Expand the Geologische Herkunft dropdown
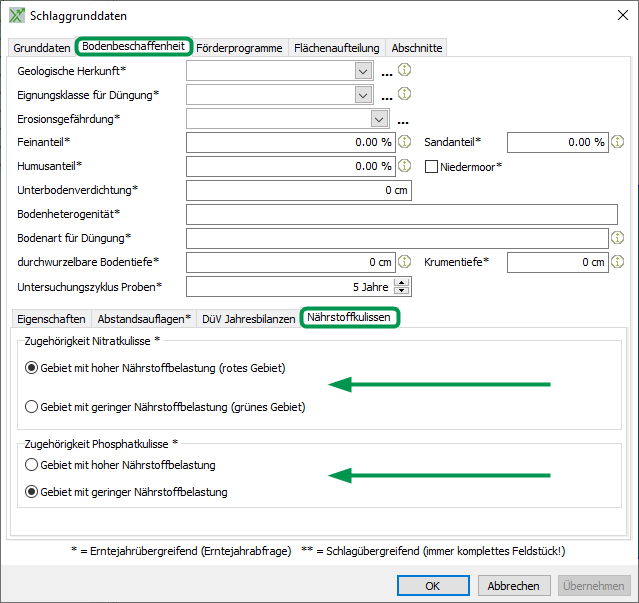This screenshot has width=639, height=603. click(363, 71)
